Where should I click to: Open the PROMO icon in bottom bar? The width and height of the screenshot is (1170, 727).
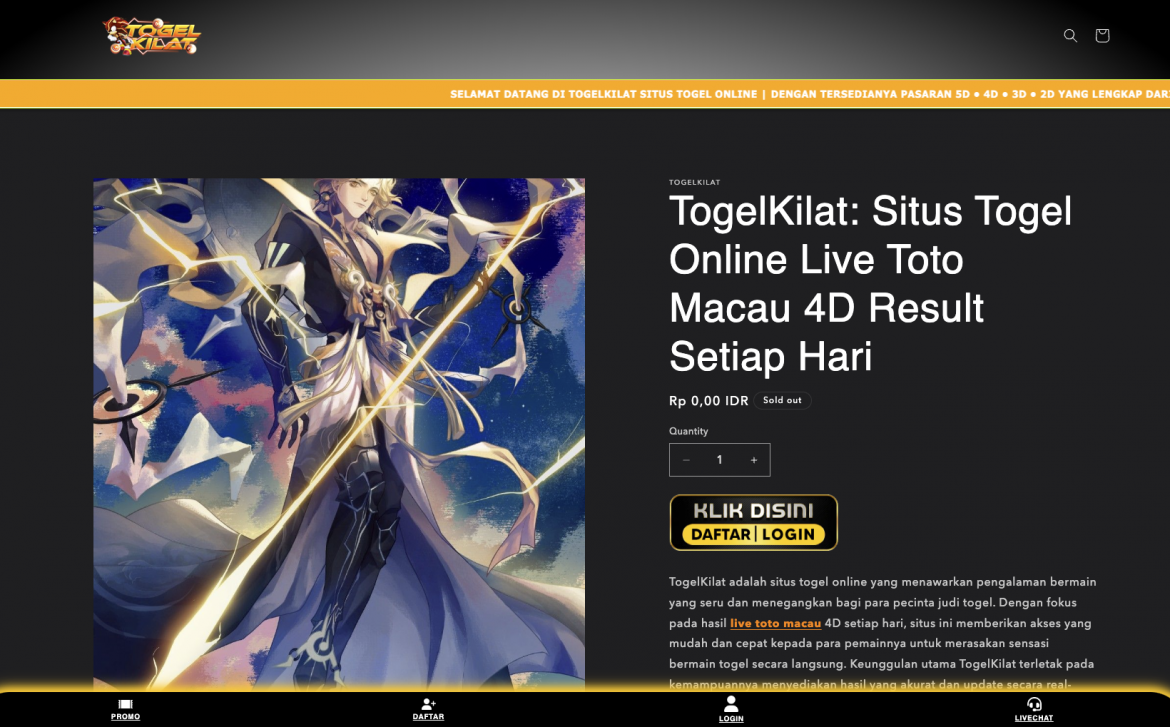pyautogui.click(x=125, y=705)
